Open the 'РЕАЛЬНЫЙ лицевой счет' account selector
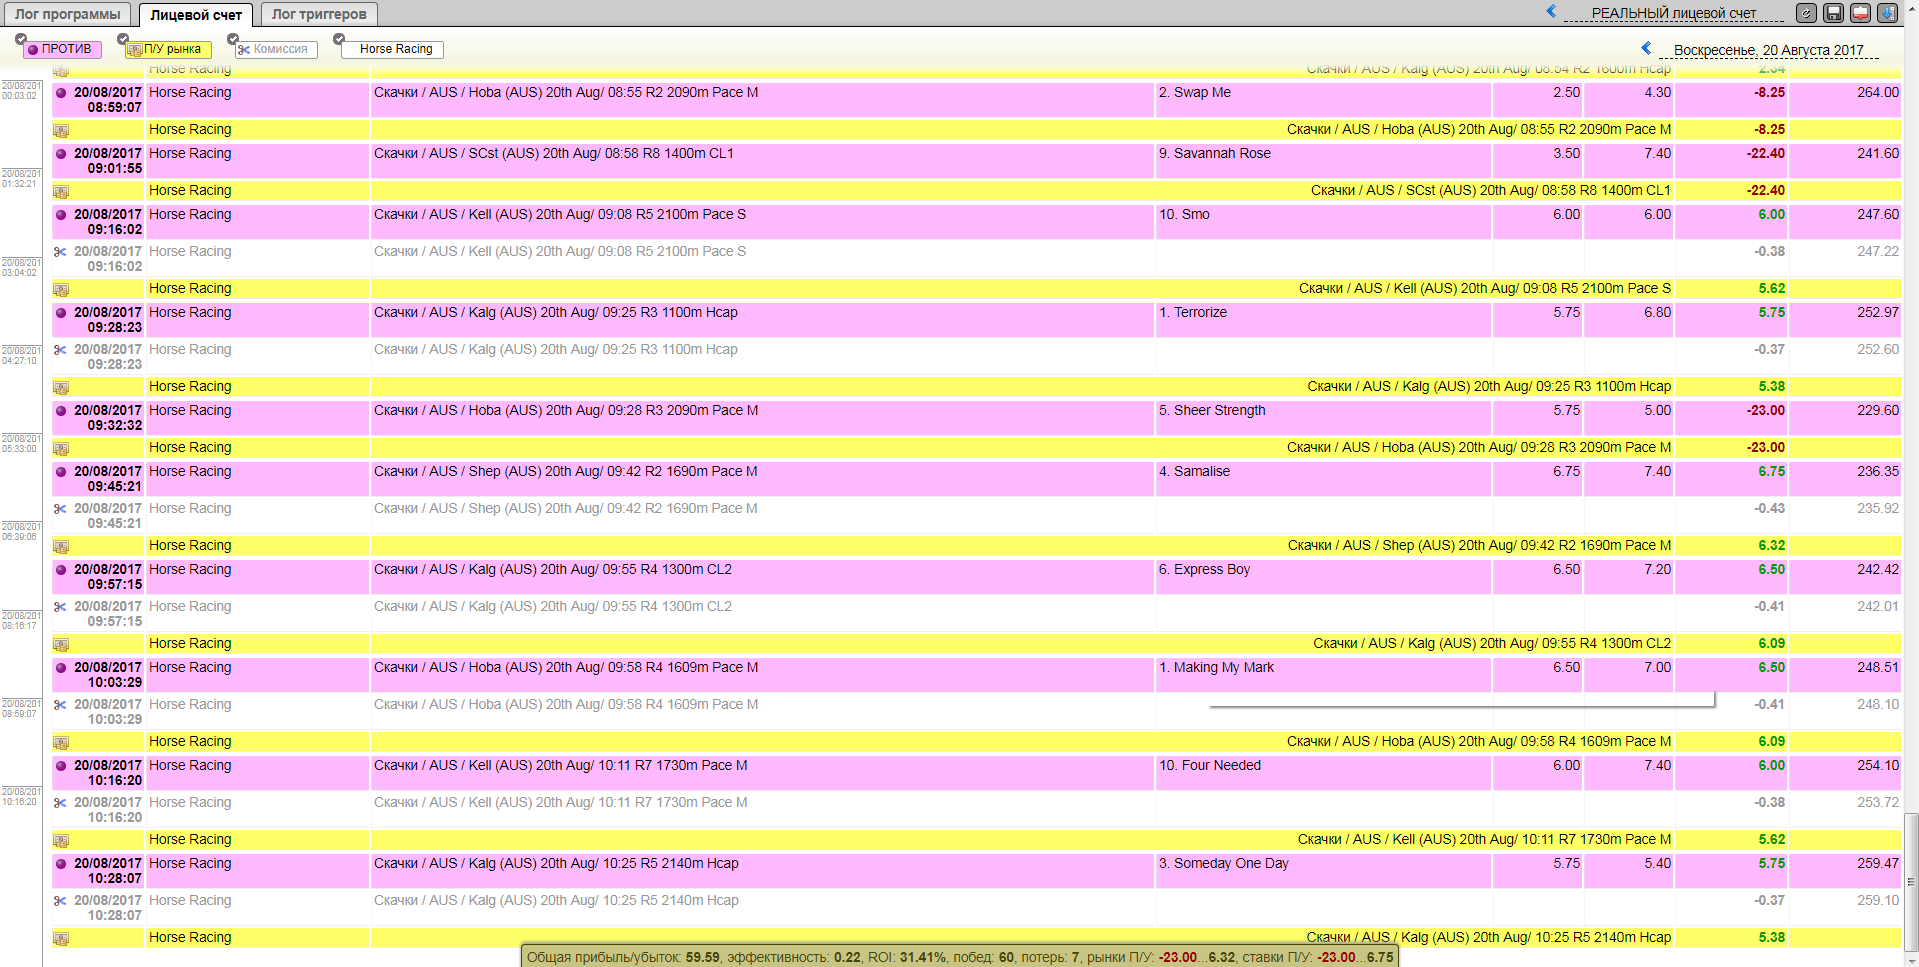This screenshot has width=1919, height=967. click(1674, 13)
